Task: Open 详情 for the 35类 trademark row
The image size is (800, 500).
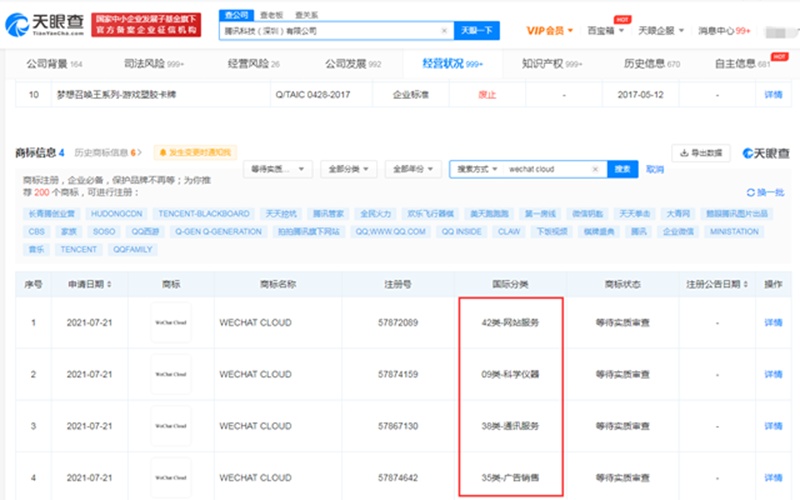Action: [773, 478]
